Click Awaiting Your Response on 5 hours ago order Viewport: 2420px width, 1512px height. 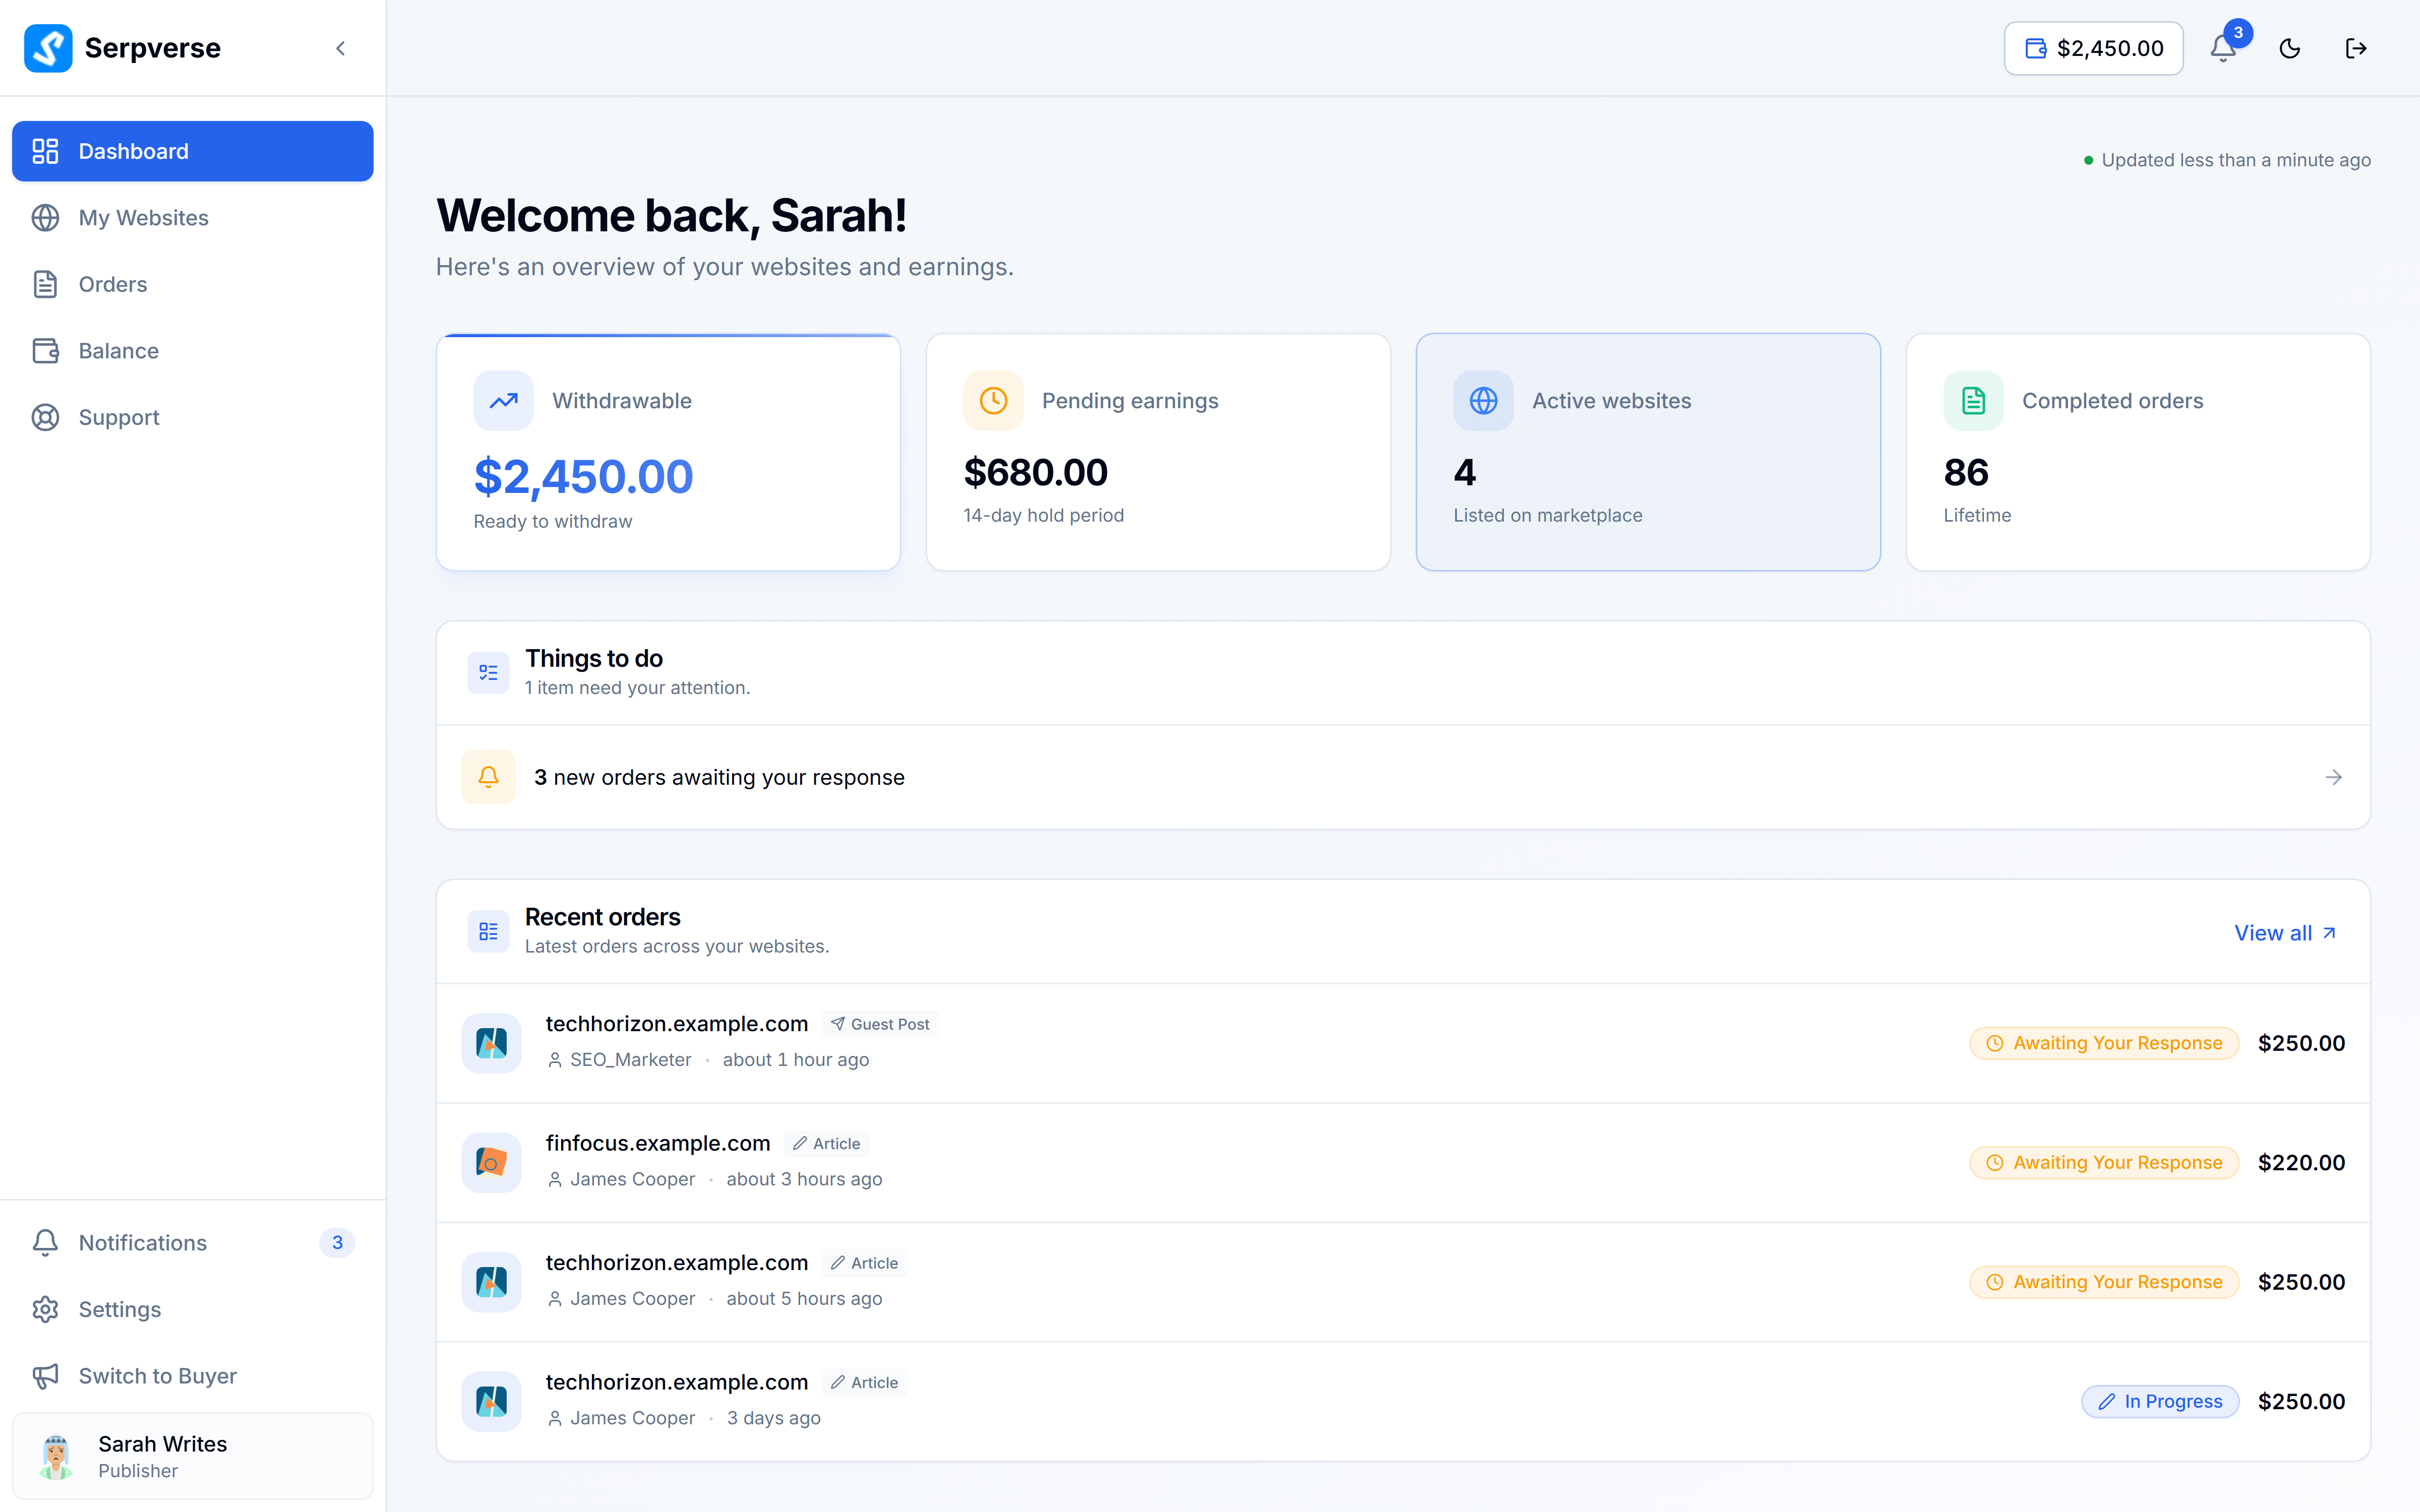tap(2104, 1282)
